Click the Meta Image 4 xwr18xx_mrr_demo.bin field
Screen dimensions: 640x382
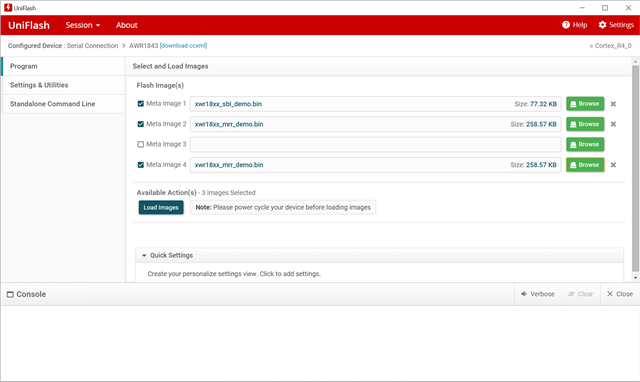[376, 165]
